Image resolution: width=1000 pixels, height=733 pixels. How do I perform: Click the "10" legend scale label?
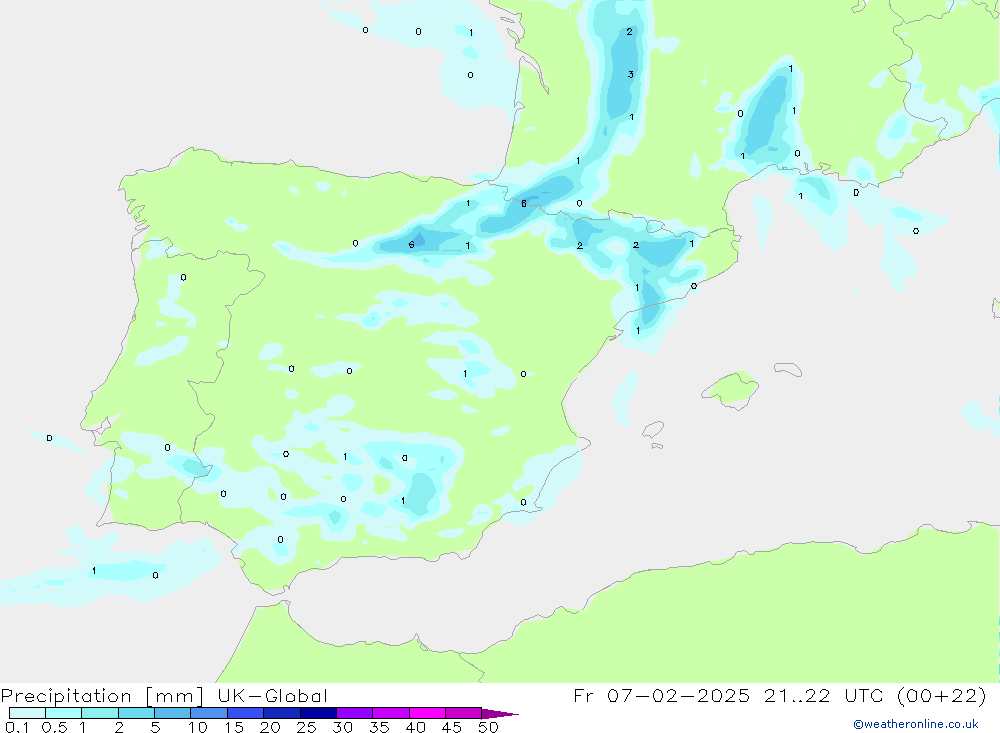(x=198, y=727)
